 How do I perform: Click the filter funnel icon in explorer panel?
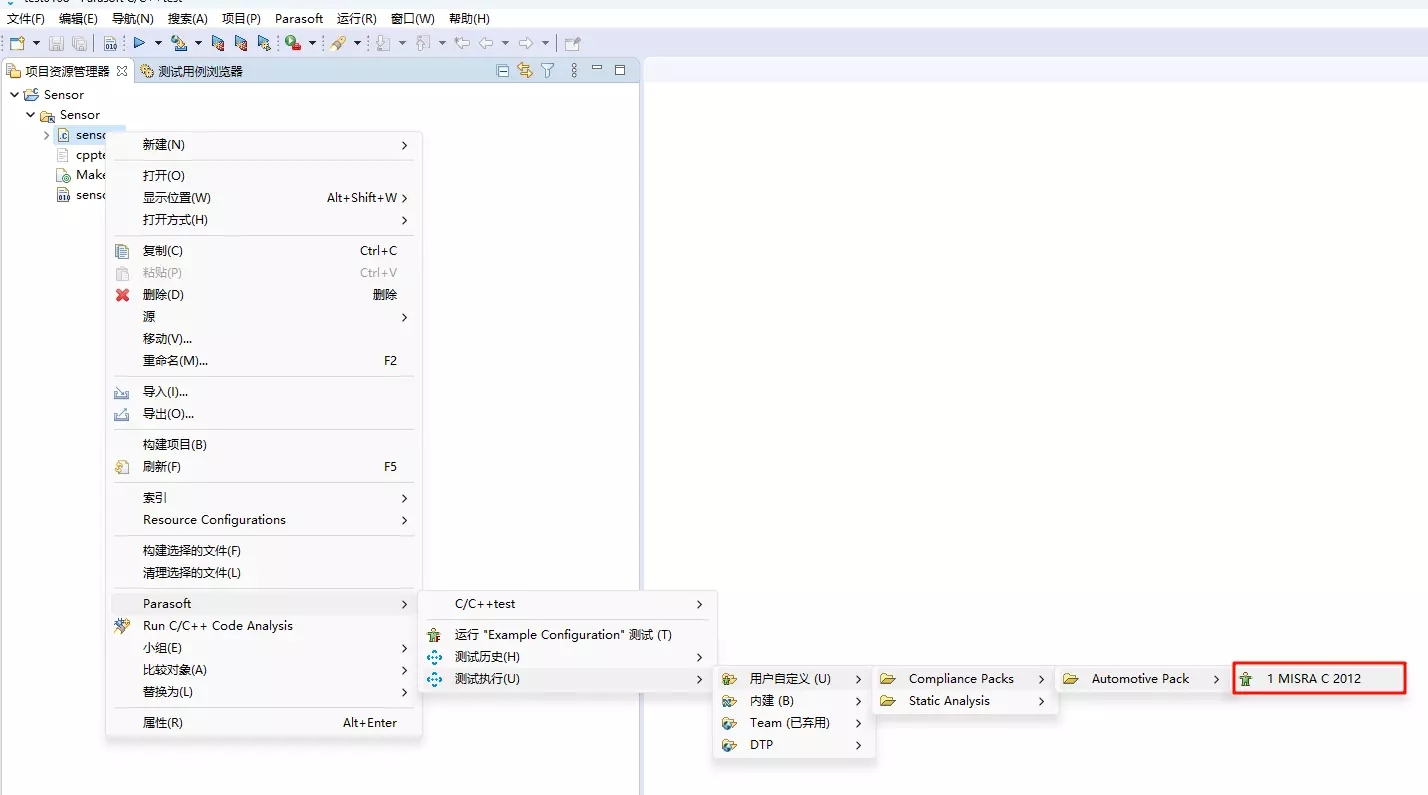click(548, 70)
